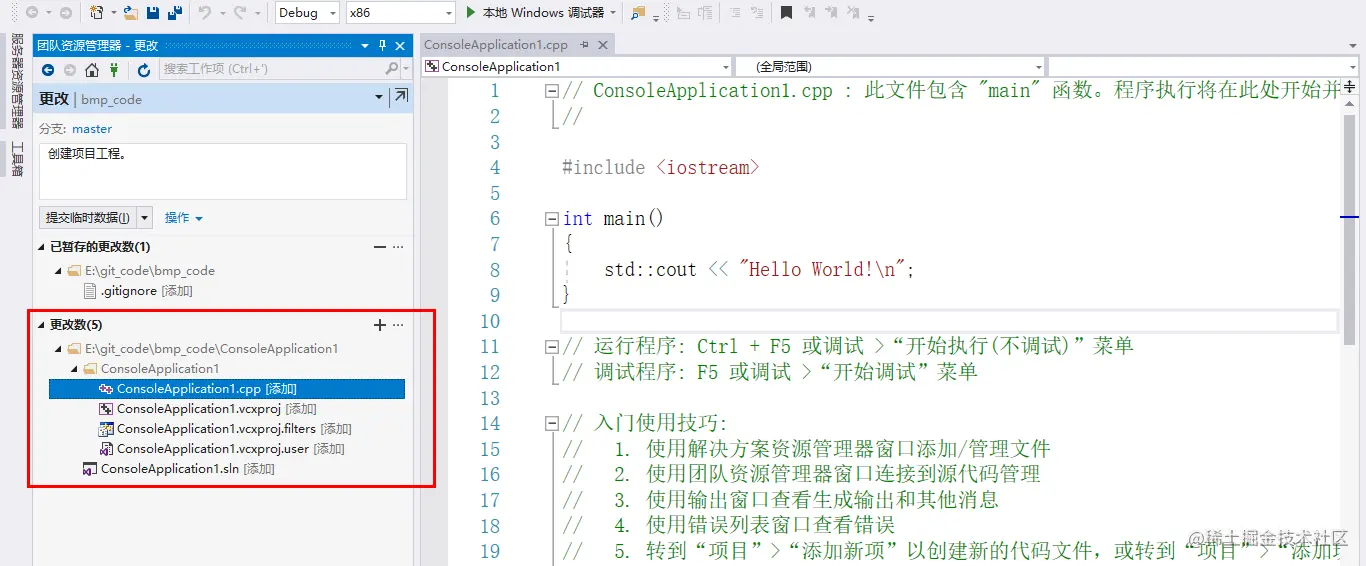Viewport: 1366px width, 566px height.
Task: Stage all changes with the plus icon
Action: pyautogui.click(x=379, y=325)
